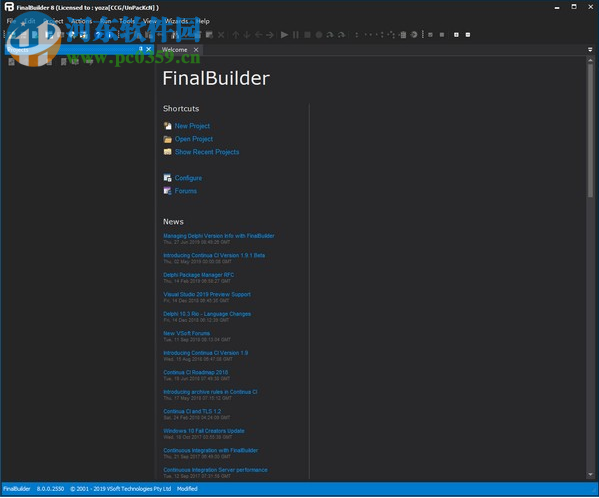Click the scroll-up arrow of the Welcome page

591,60
